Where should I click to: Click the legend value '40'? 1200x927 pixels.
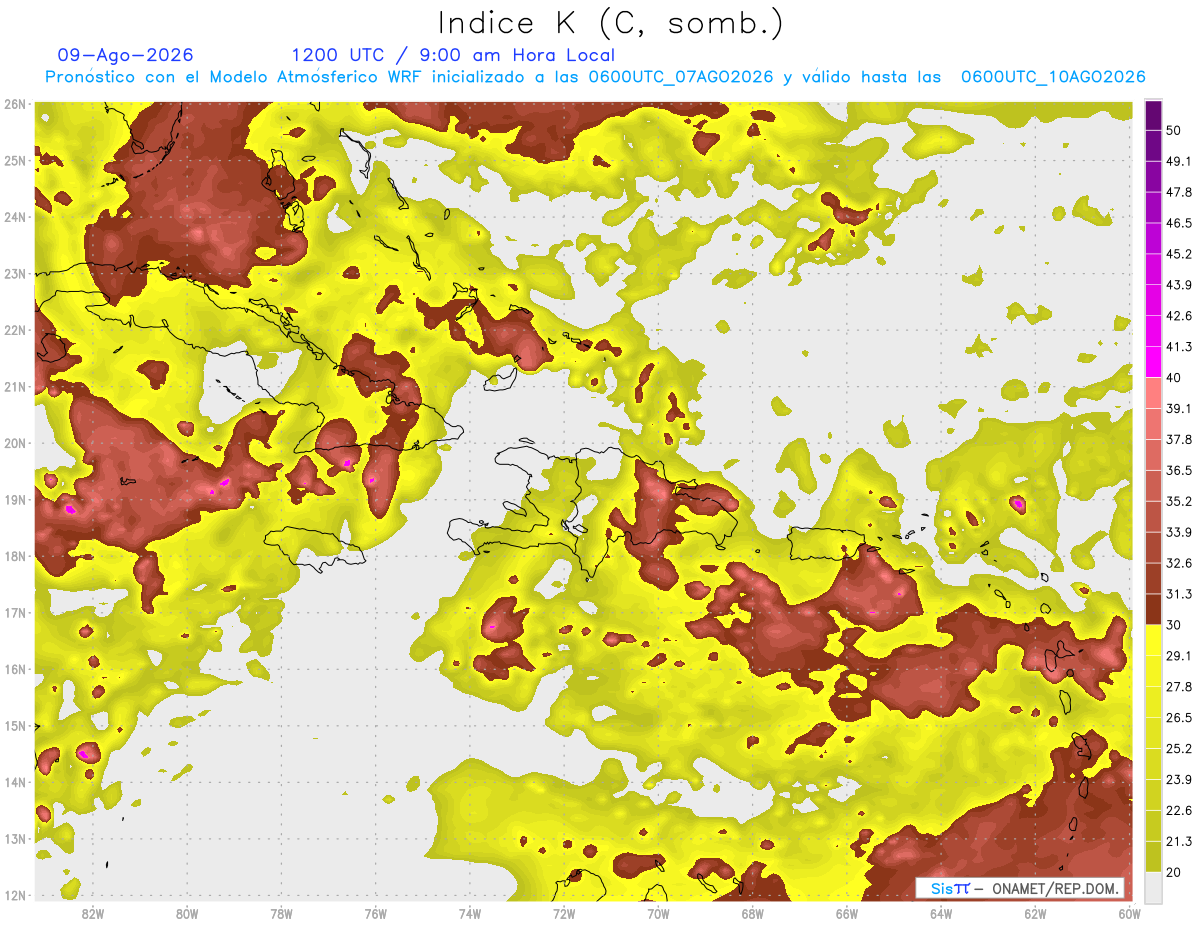pyautogui.click(x=1174, y=378)
